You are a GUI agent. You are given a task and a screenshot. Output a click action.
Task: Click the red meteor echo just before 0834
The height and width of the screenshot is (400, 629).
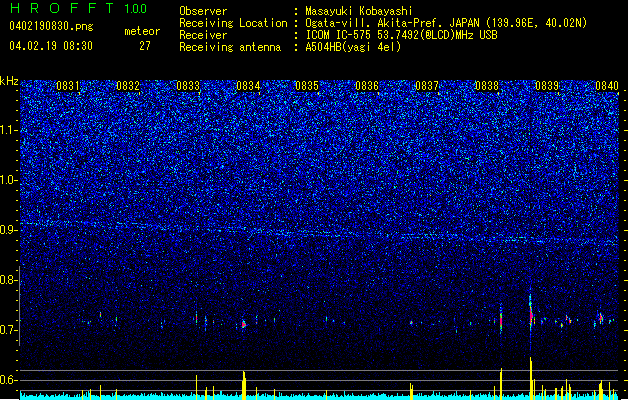tap(243, 324)
